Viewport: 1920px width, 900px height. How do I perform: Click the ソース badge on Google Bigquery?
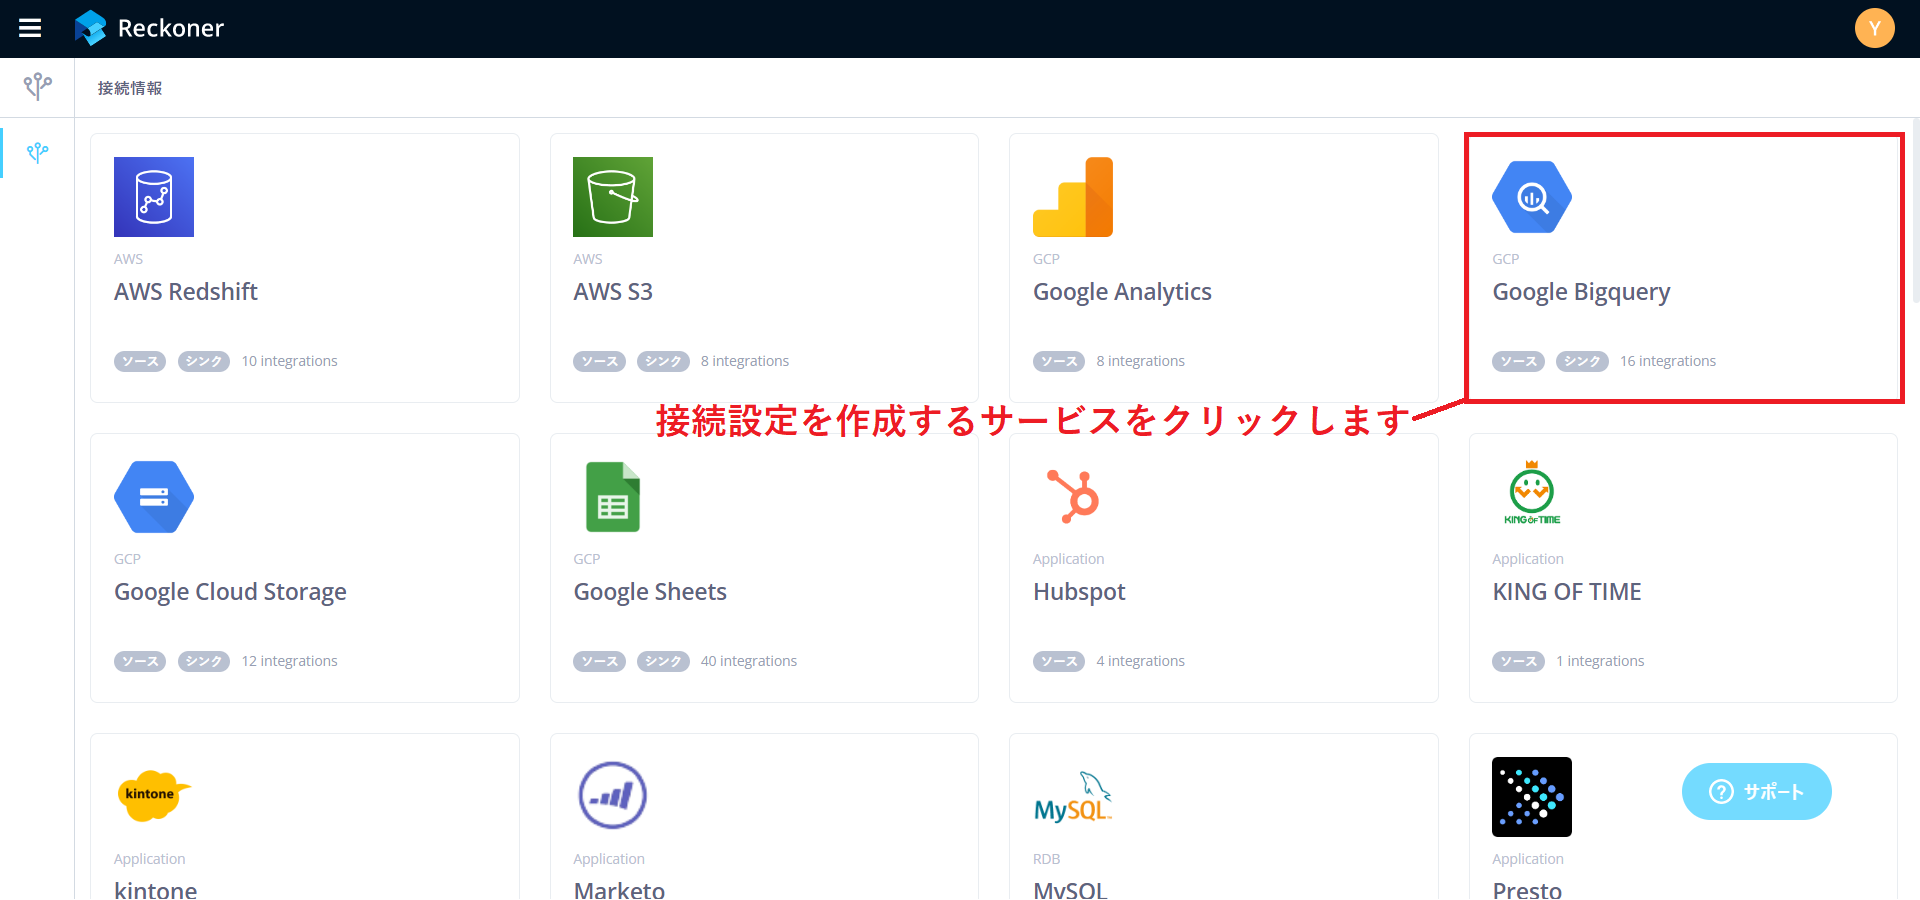(1518, 361)
